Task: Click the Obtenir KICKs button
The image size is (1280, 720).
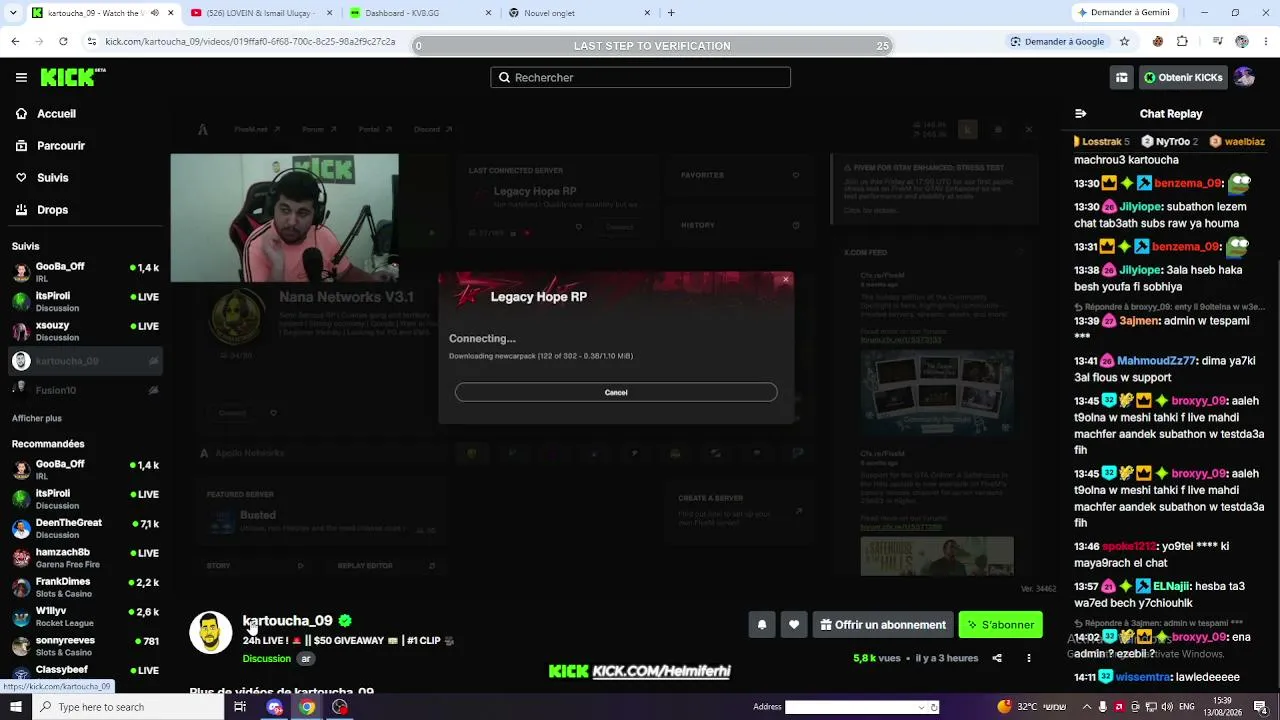Action: [x=1183, y=77]
